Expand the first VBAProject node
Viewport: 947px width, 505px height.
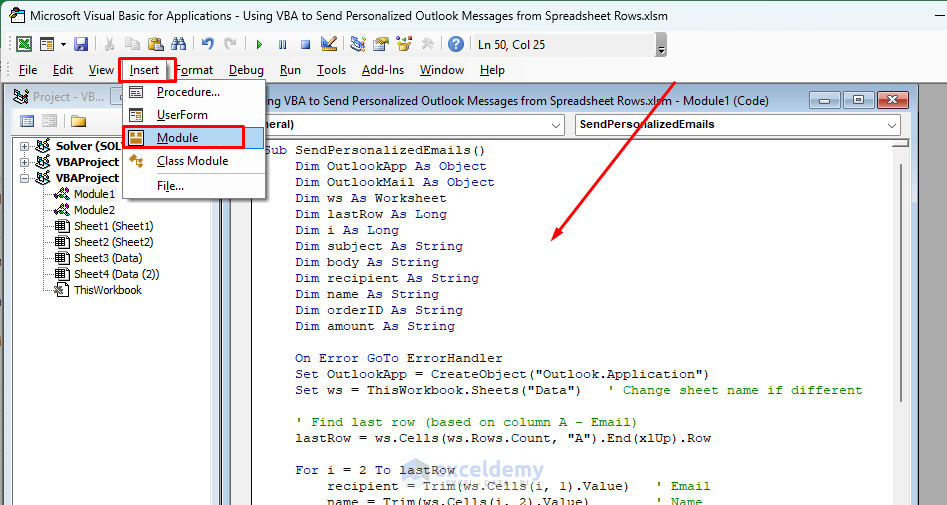pyautogui.click(x=24, y=162)
